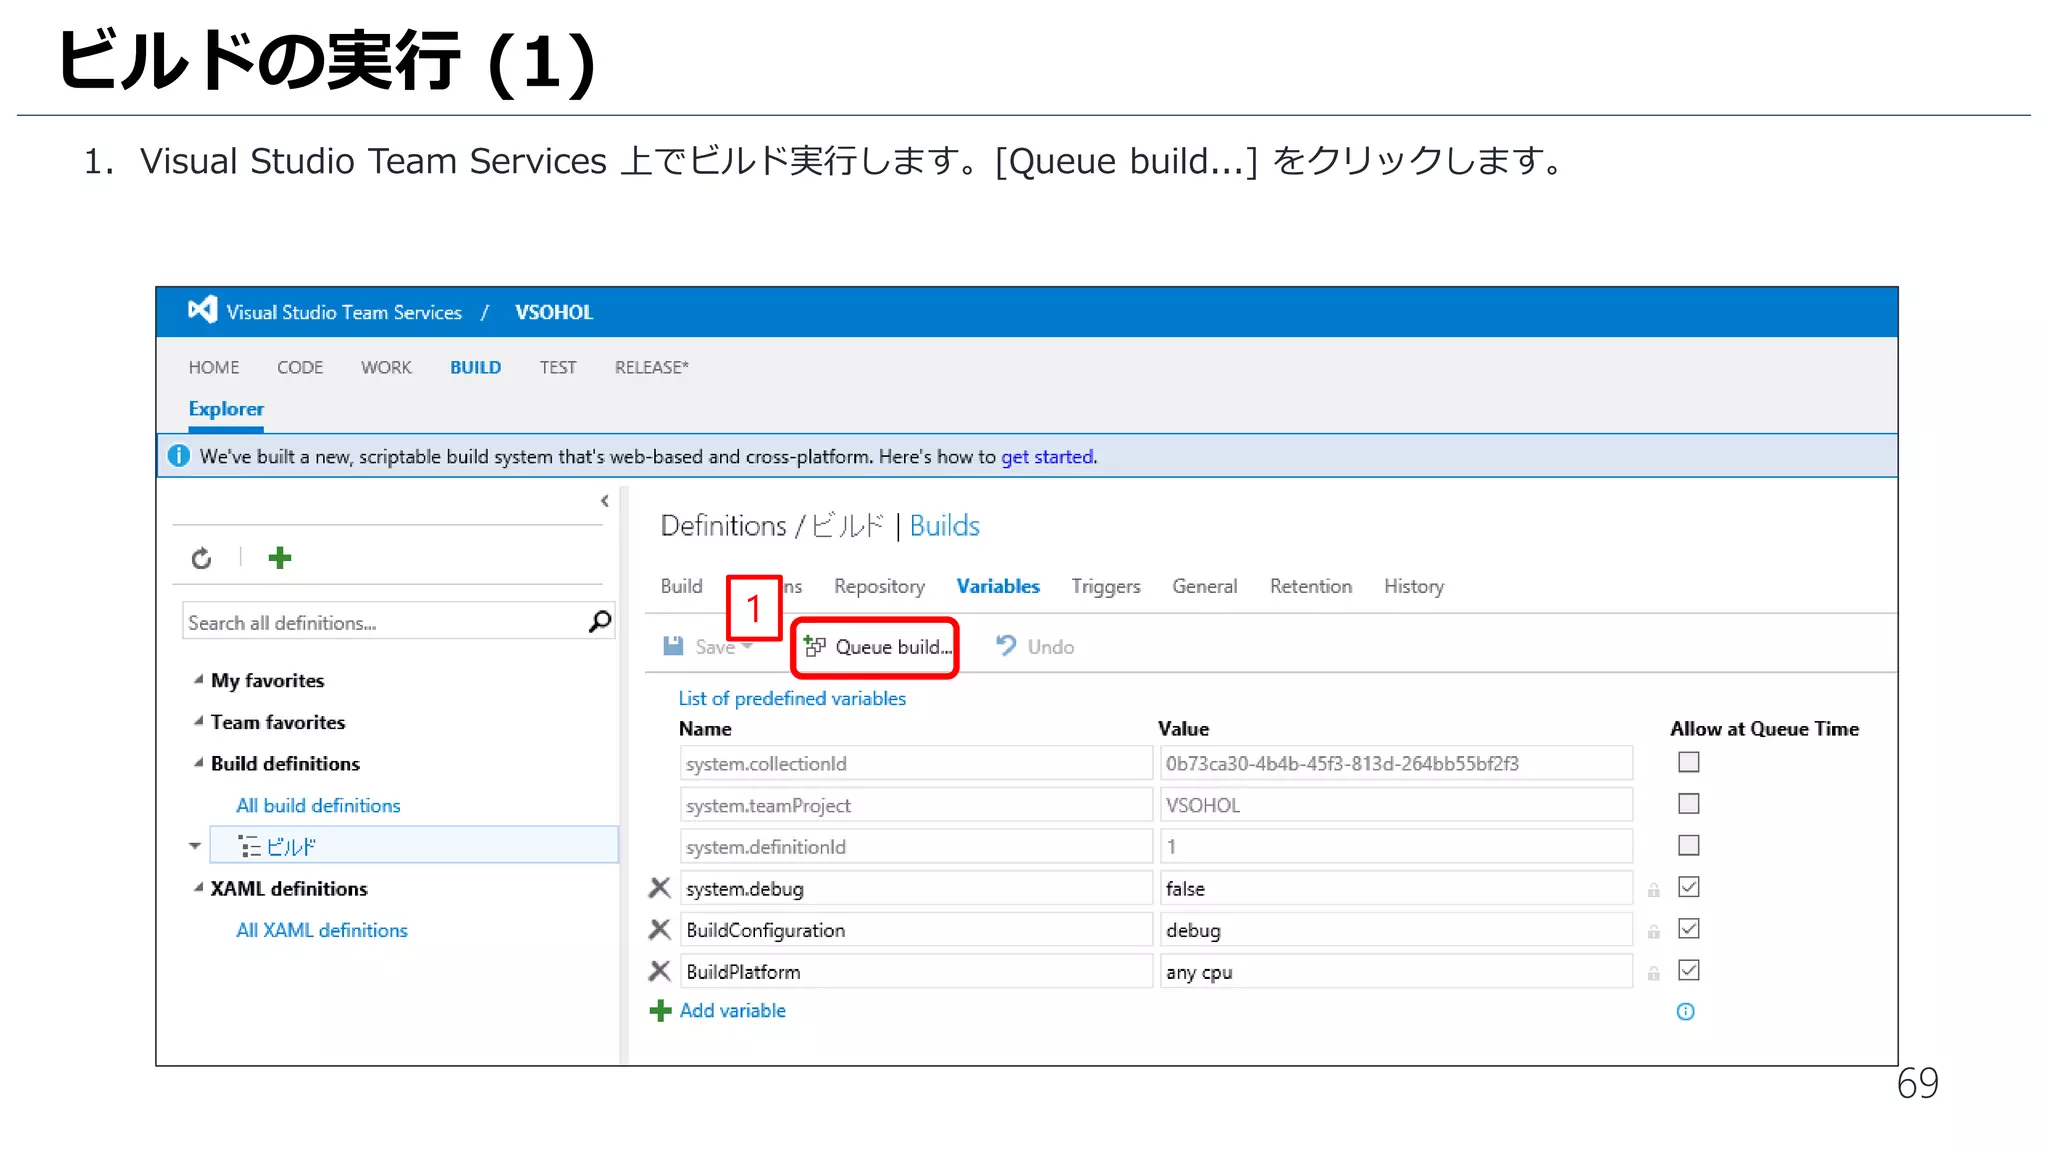
Task: Open All build definitions
Action: pos(318,805)
